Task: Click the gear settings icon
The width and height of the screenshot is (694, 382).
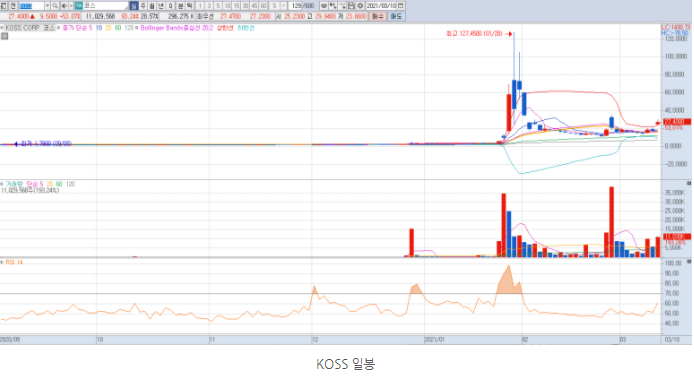Action: (x=360, y=6)
